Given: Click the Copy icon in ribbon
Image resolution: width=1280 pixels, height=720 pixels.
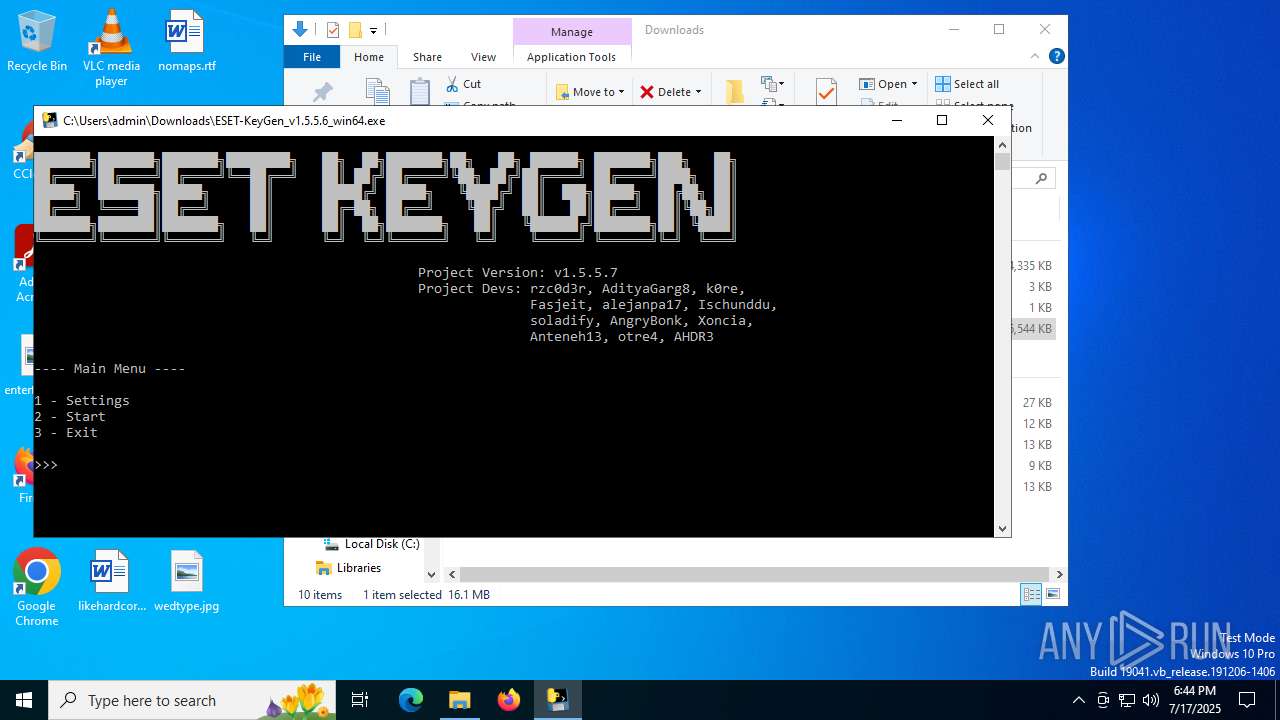Looking at the screenshot, I should [377, 91].
